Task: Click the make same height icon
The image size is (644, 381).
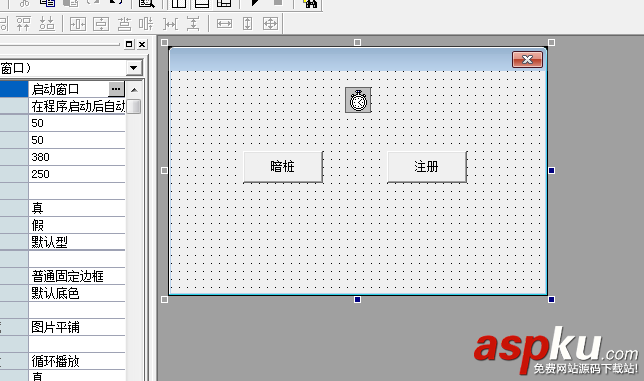Action: (247, 24)
